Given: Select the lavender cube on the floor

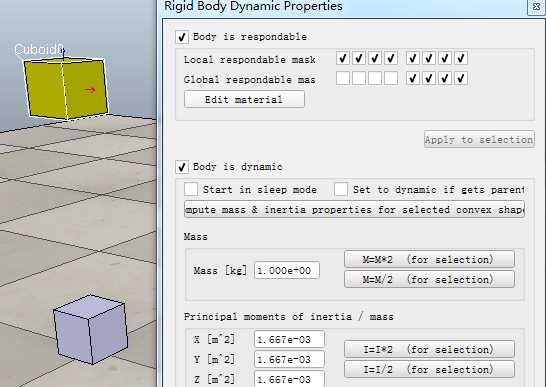Looking at the screenshot, I should (x=90, y=329).
